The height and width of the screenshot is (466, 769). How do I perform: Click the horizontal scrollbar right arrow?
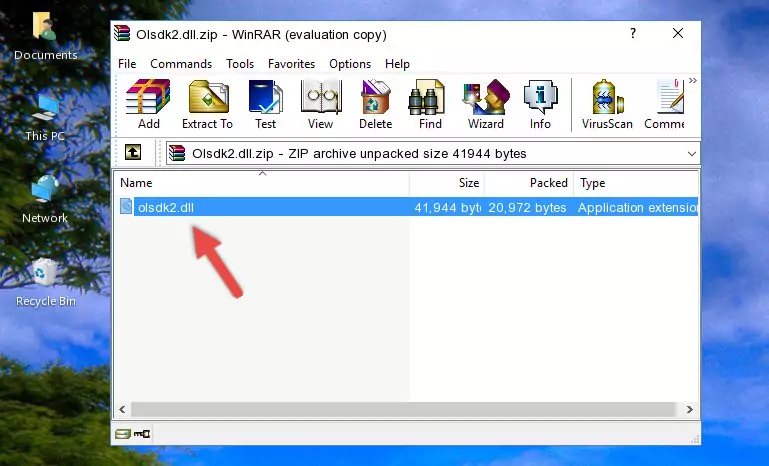pos(690,409)
